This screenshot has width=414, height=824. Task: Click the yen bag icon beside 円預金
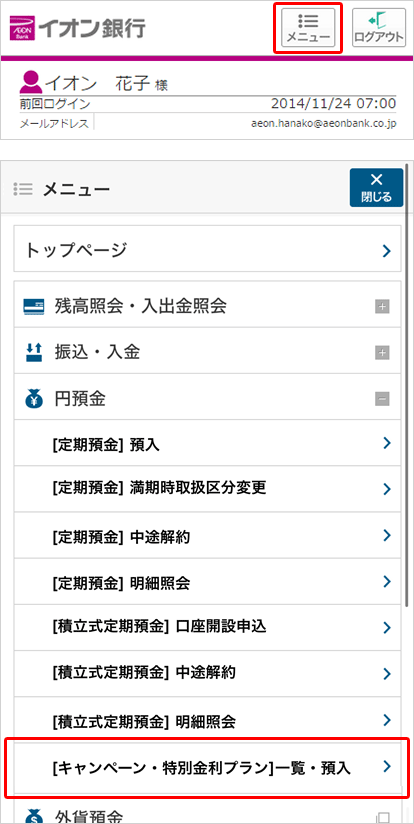pos(34,399)
